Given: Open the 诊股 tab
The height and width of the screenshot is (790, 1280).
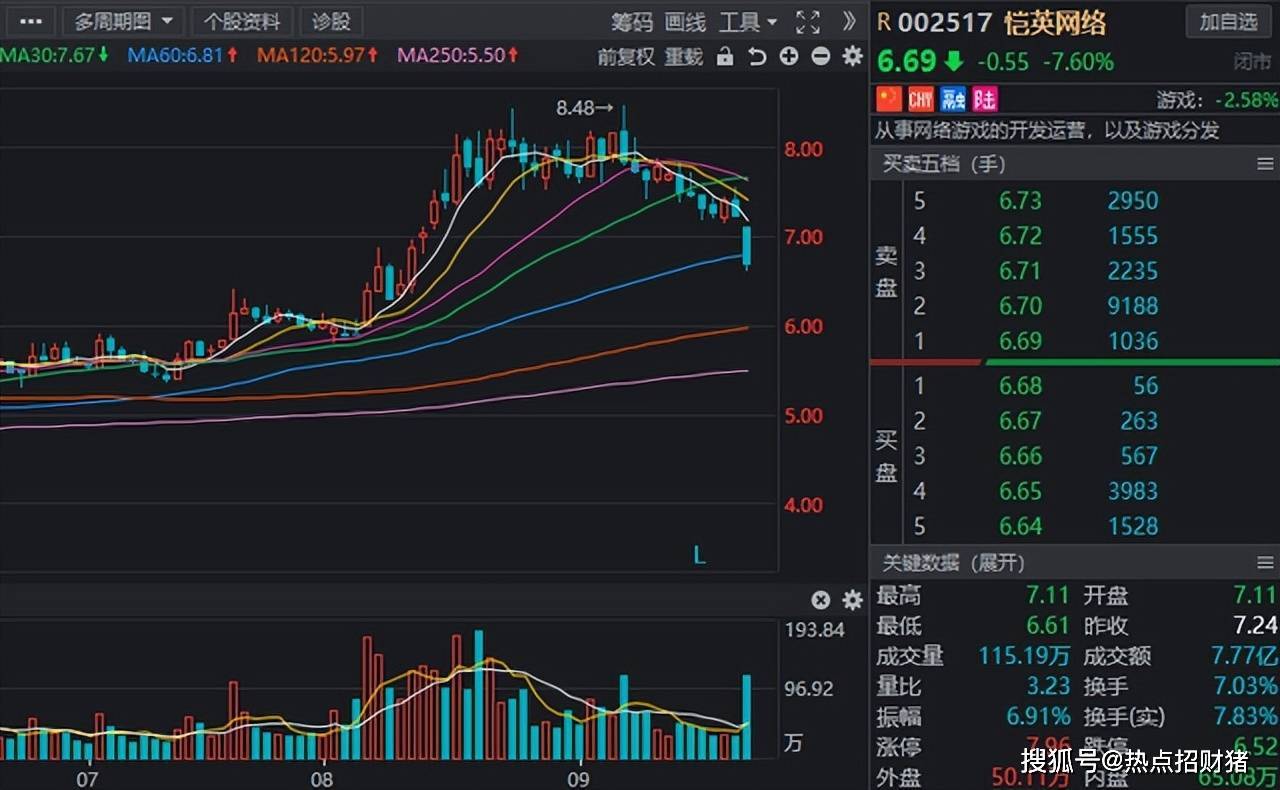Looking at the screenshot, I should pyautogui.click(x=331, y=21).
